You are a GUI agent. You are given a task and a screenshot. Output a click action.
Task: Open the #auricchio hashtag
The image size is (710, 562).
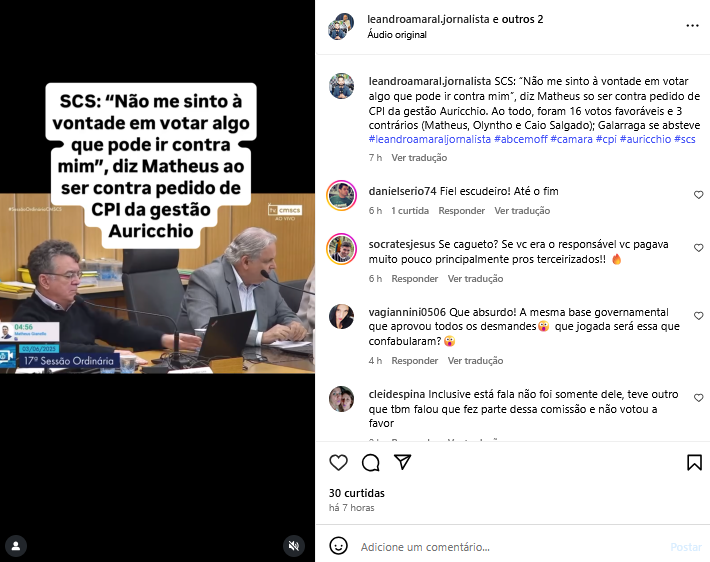645,139
